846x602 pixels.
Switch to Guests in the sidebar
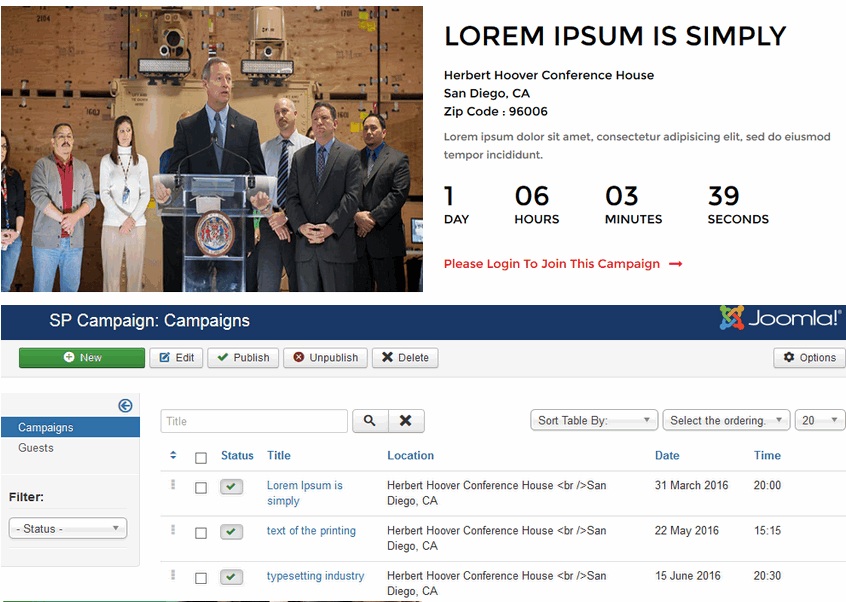tap(36, 448)
